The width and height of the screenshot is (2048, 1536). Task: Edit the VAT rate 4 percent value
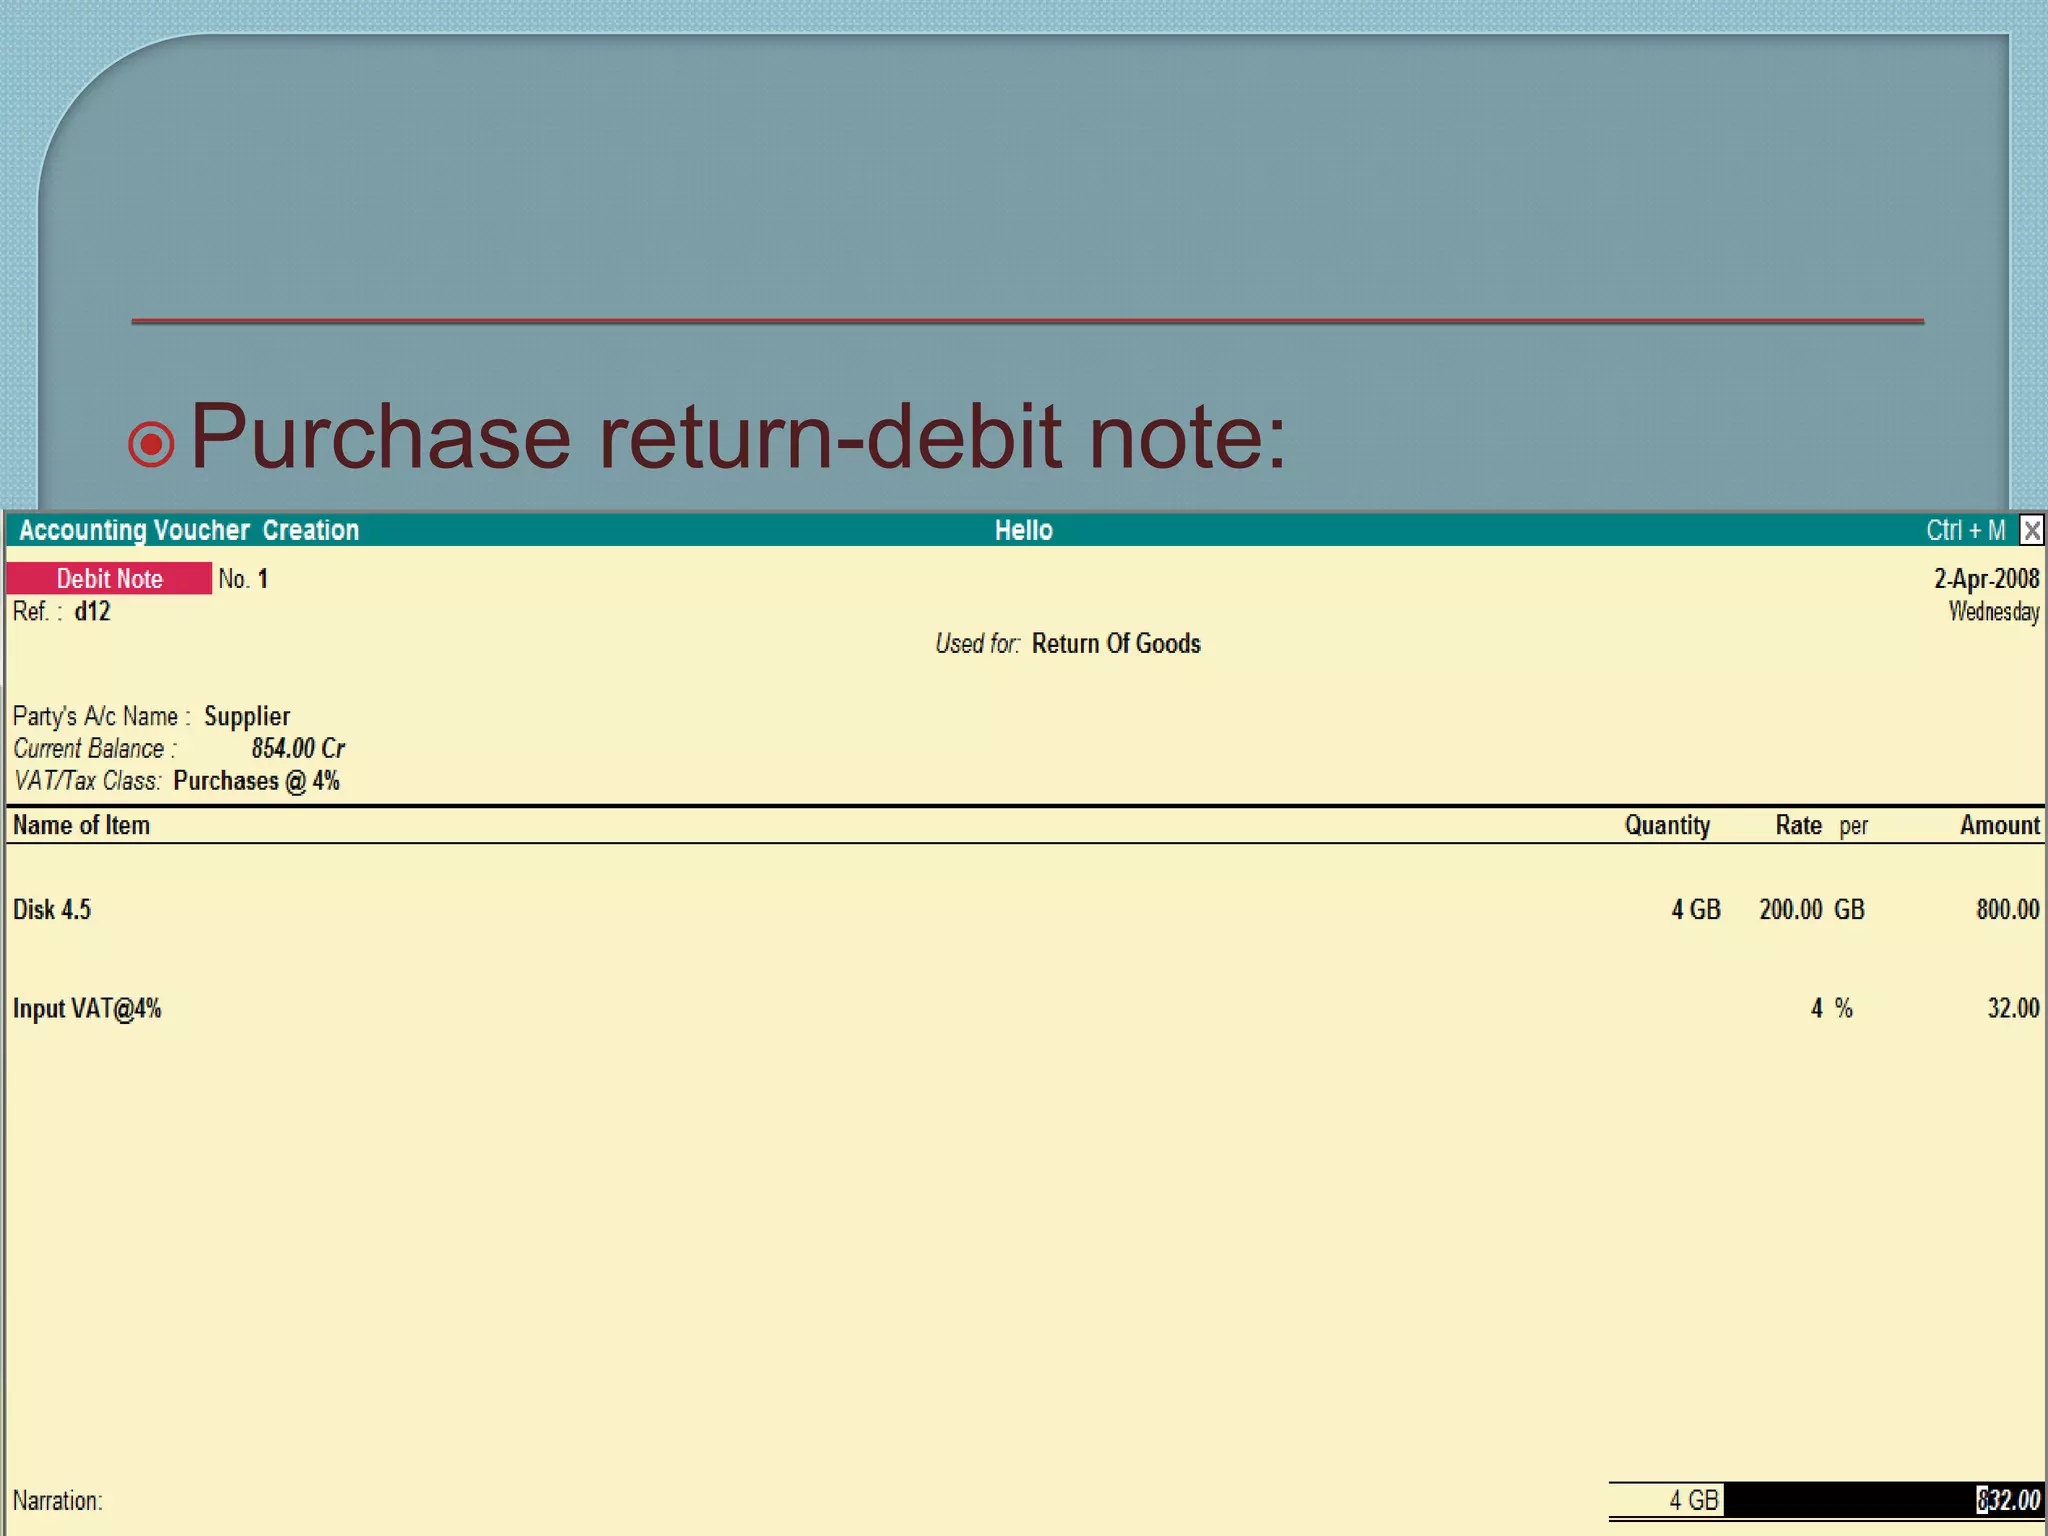click(1817, 1008)
